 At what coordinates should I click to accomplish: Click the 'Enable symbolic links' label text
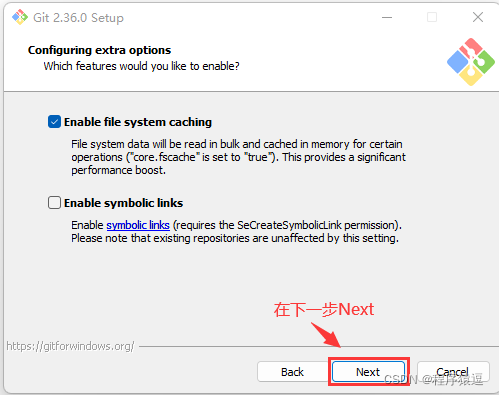click(x=123, y=203)
